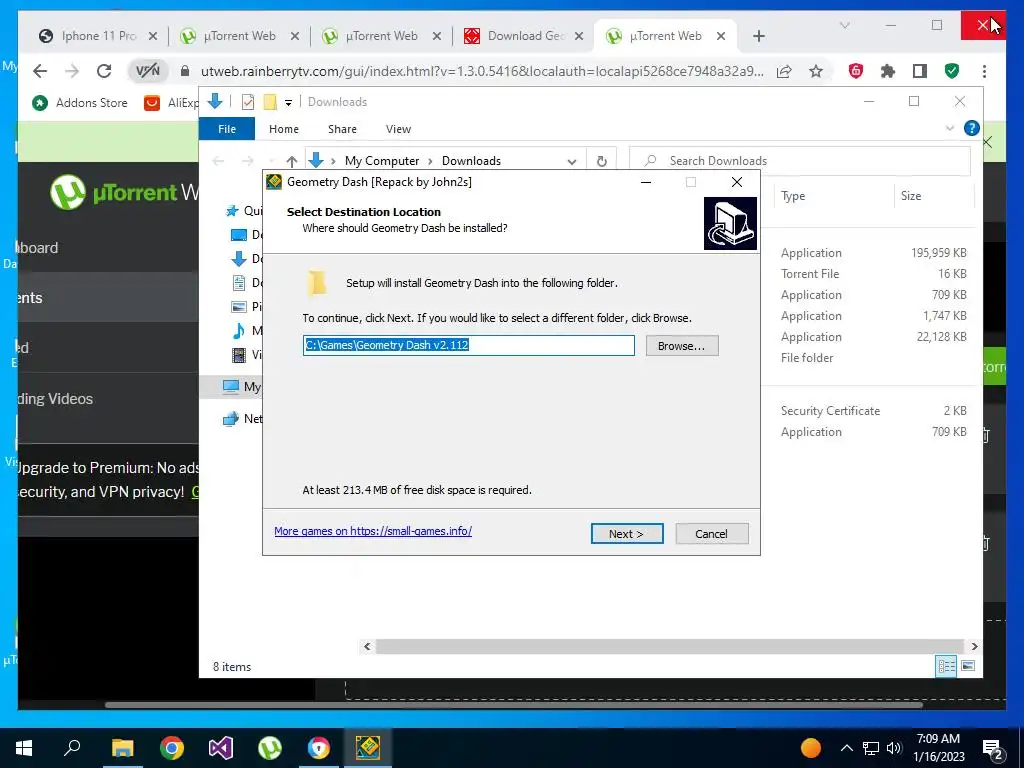The width and height of the screenshot is (1024, 768).
Task: Open quick access toolbar customize dropdown
Action: (x=288, y=103)
